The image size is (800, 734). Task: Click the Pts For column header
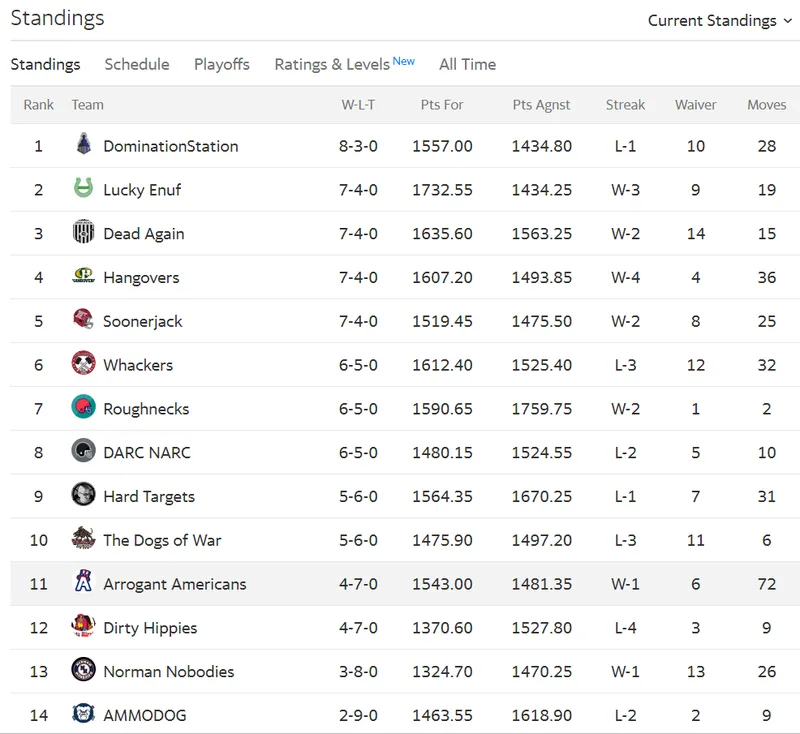click(x=442, y=105)
